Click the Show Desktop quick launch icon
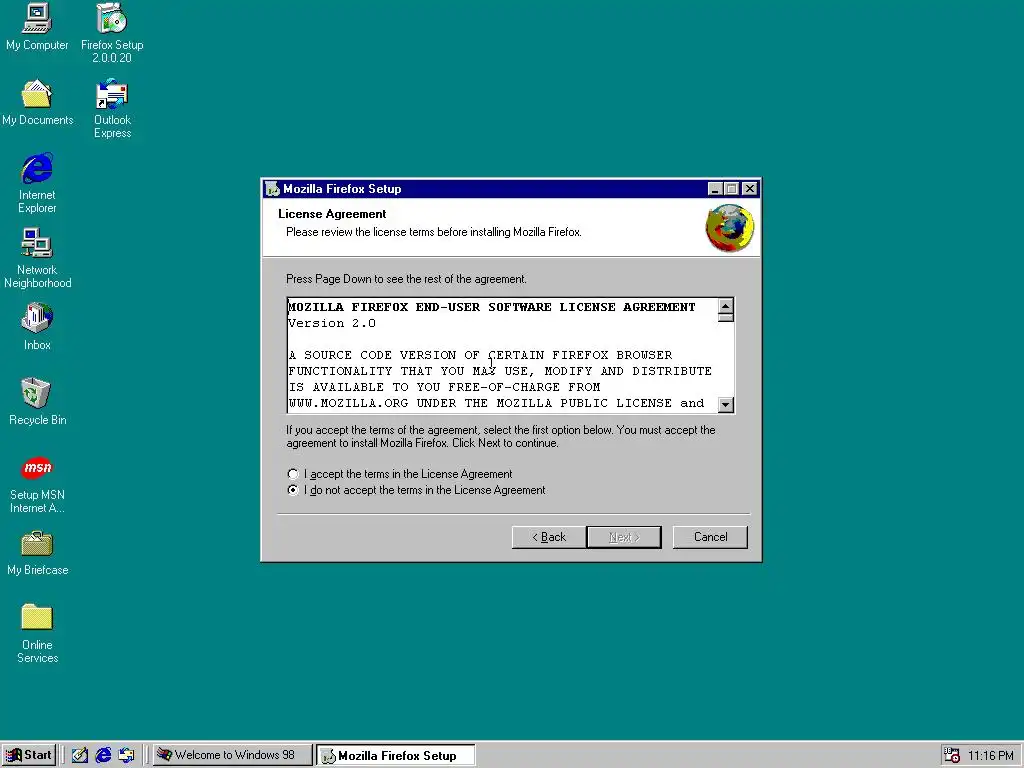 [x=80, y=756]
